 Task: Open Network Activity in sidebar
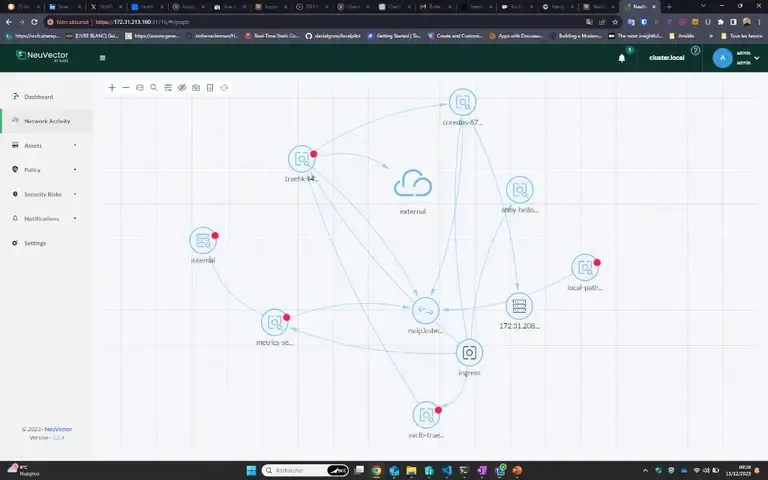point(47,121)
